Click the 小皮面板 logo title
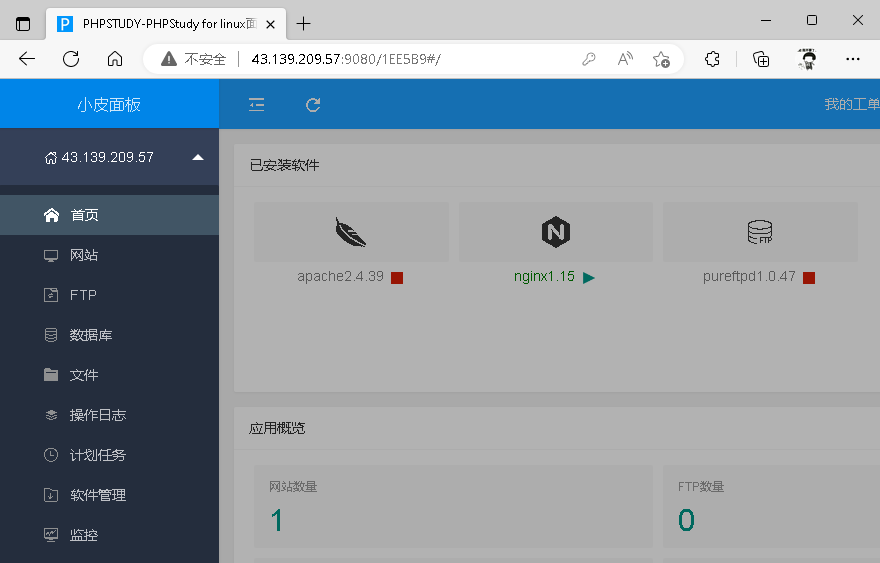 click(109, 104)
